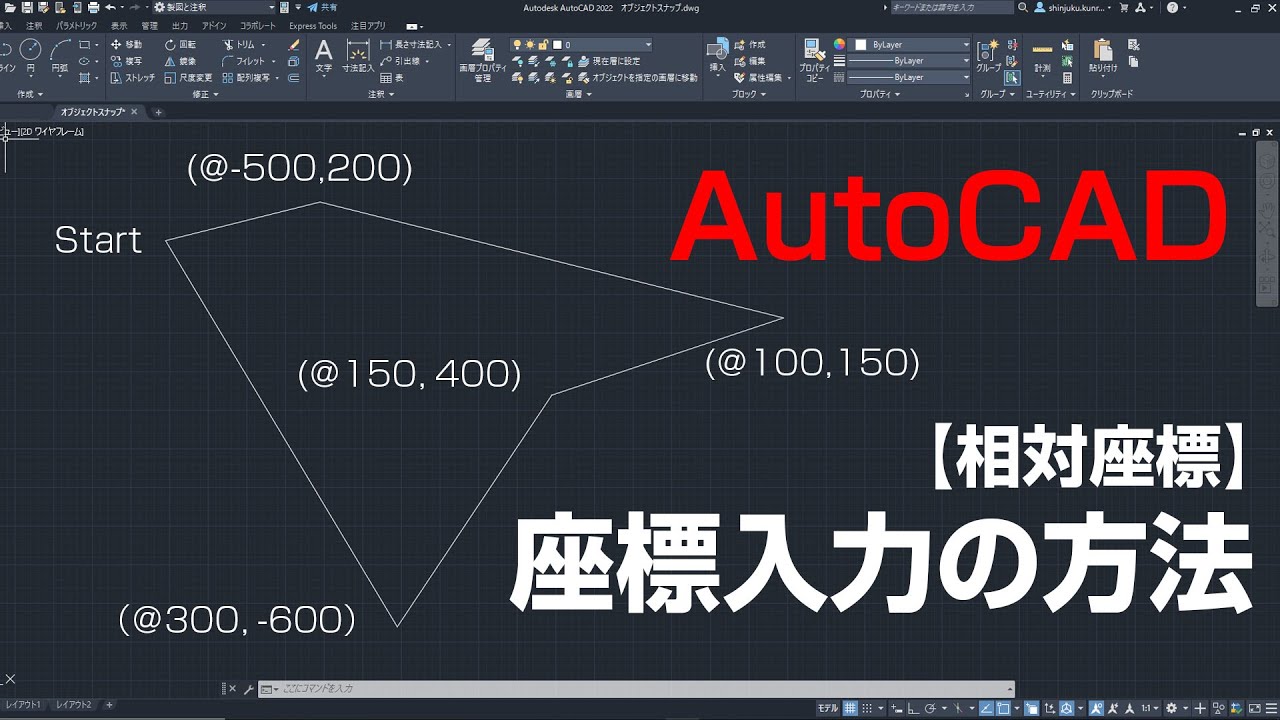Click the object color wheel swatch
The image size is (1280, 720).
pyautogui.click(x=839, y=45)
